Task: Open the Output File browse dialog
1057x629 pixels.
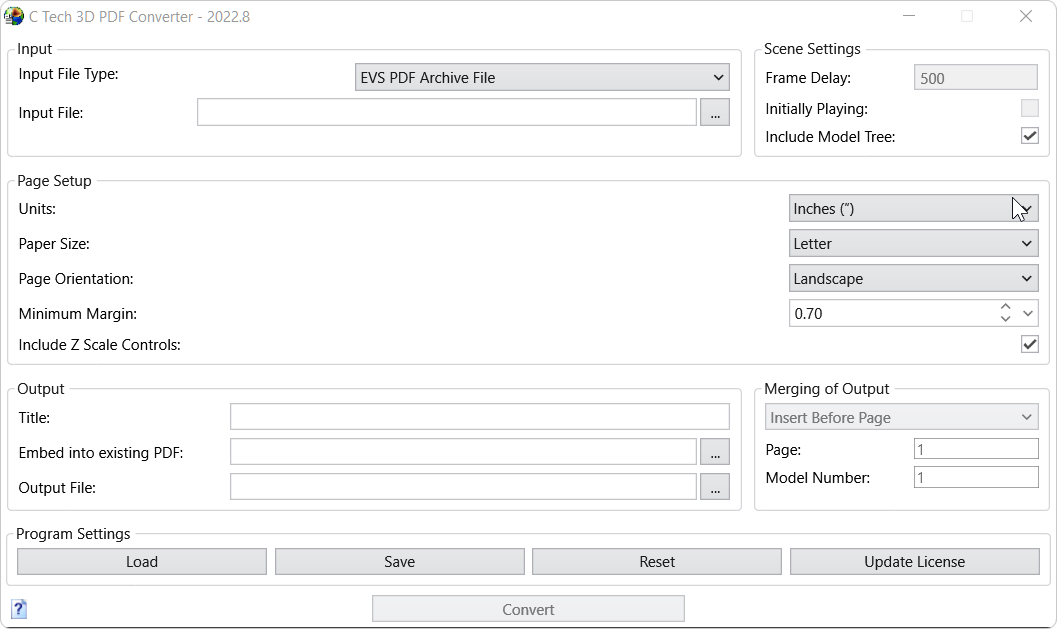Action: click(715, 486)
